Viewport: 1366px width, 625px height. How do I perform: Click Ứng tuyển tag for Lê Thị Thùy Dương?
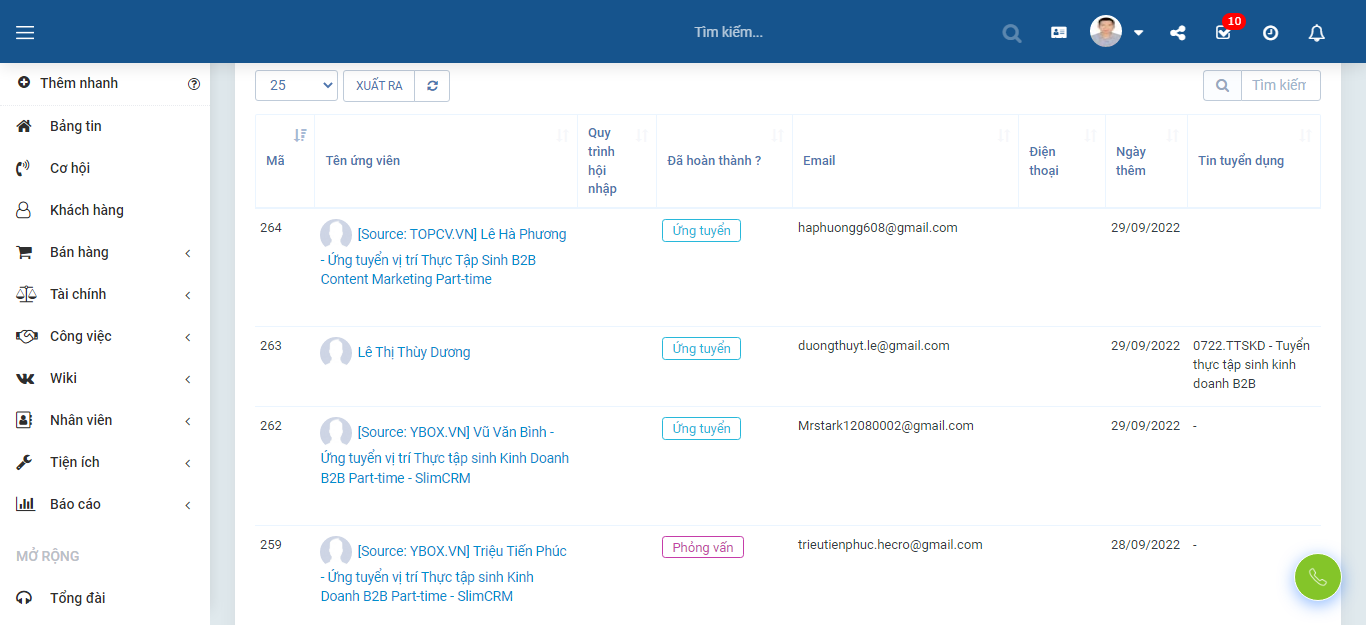click(701, 349)
